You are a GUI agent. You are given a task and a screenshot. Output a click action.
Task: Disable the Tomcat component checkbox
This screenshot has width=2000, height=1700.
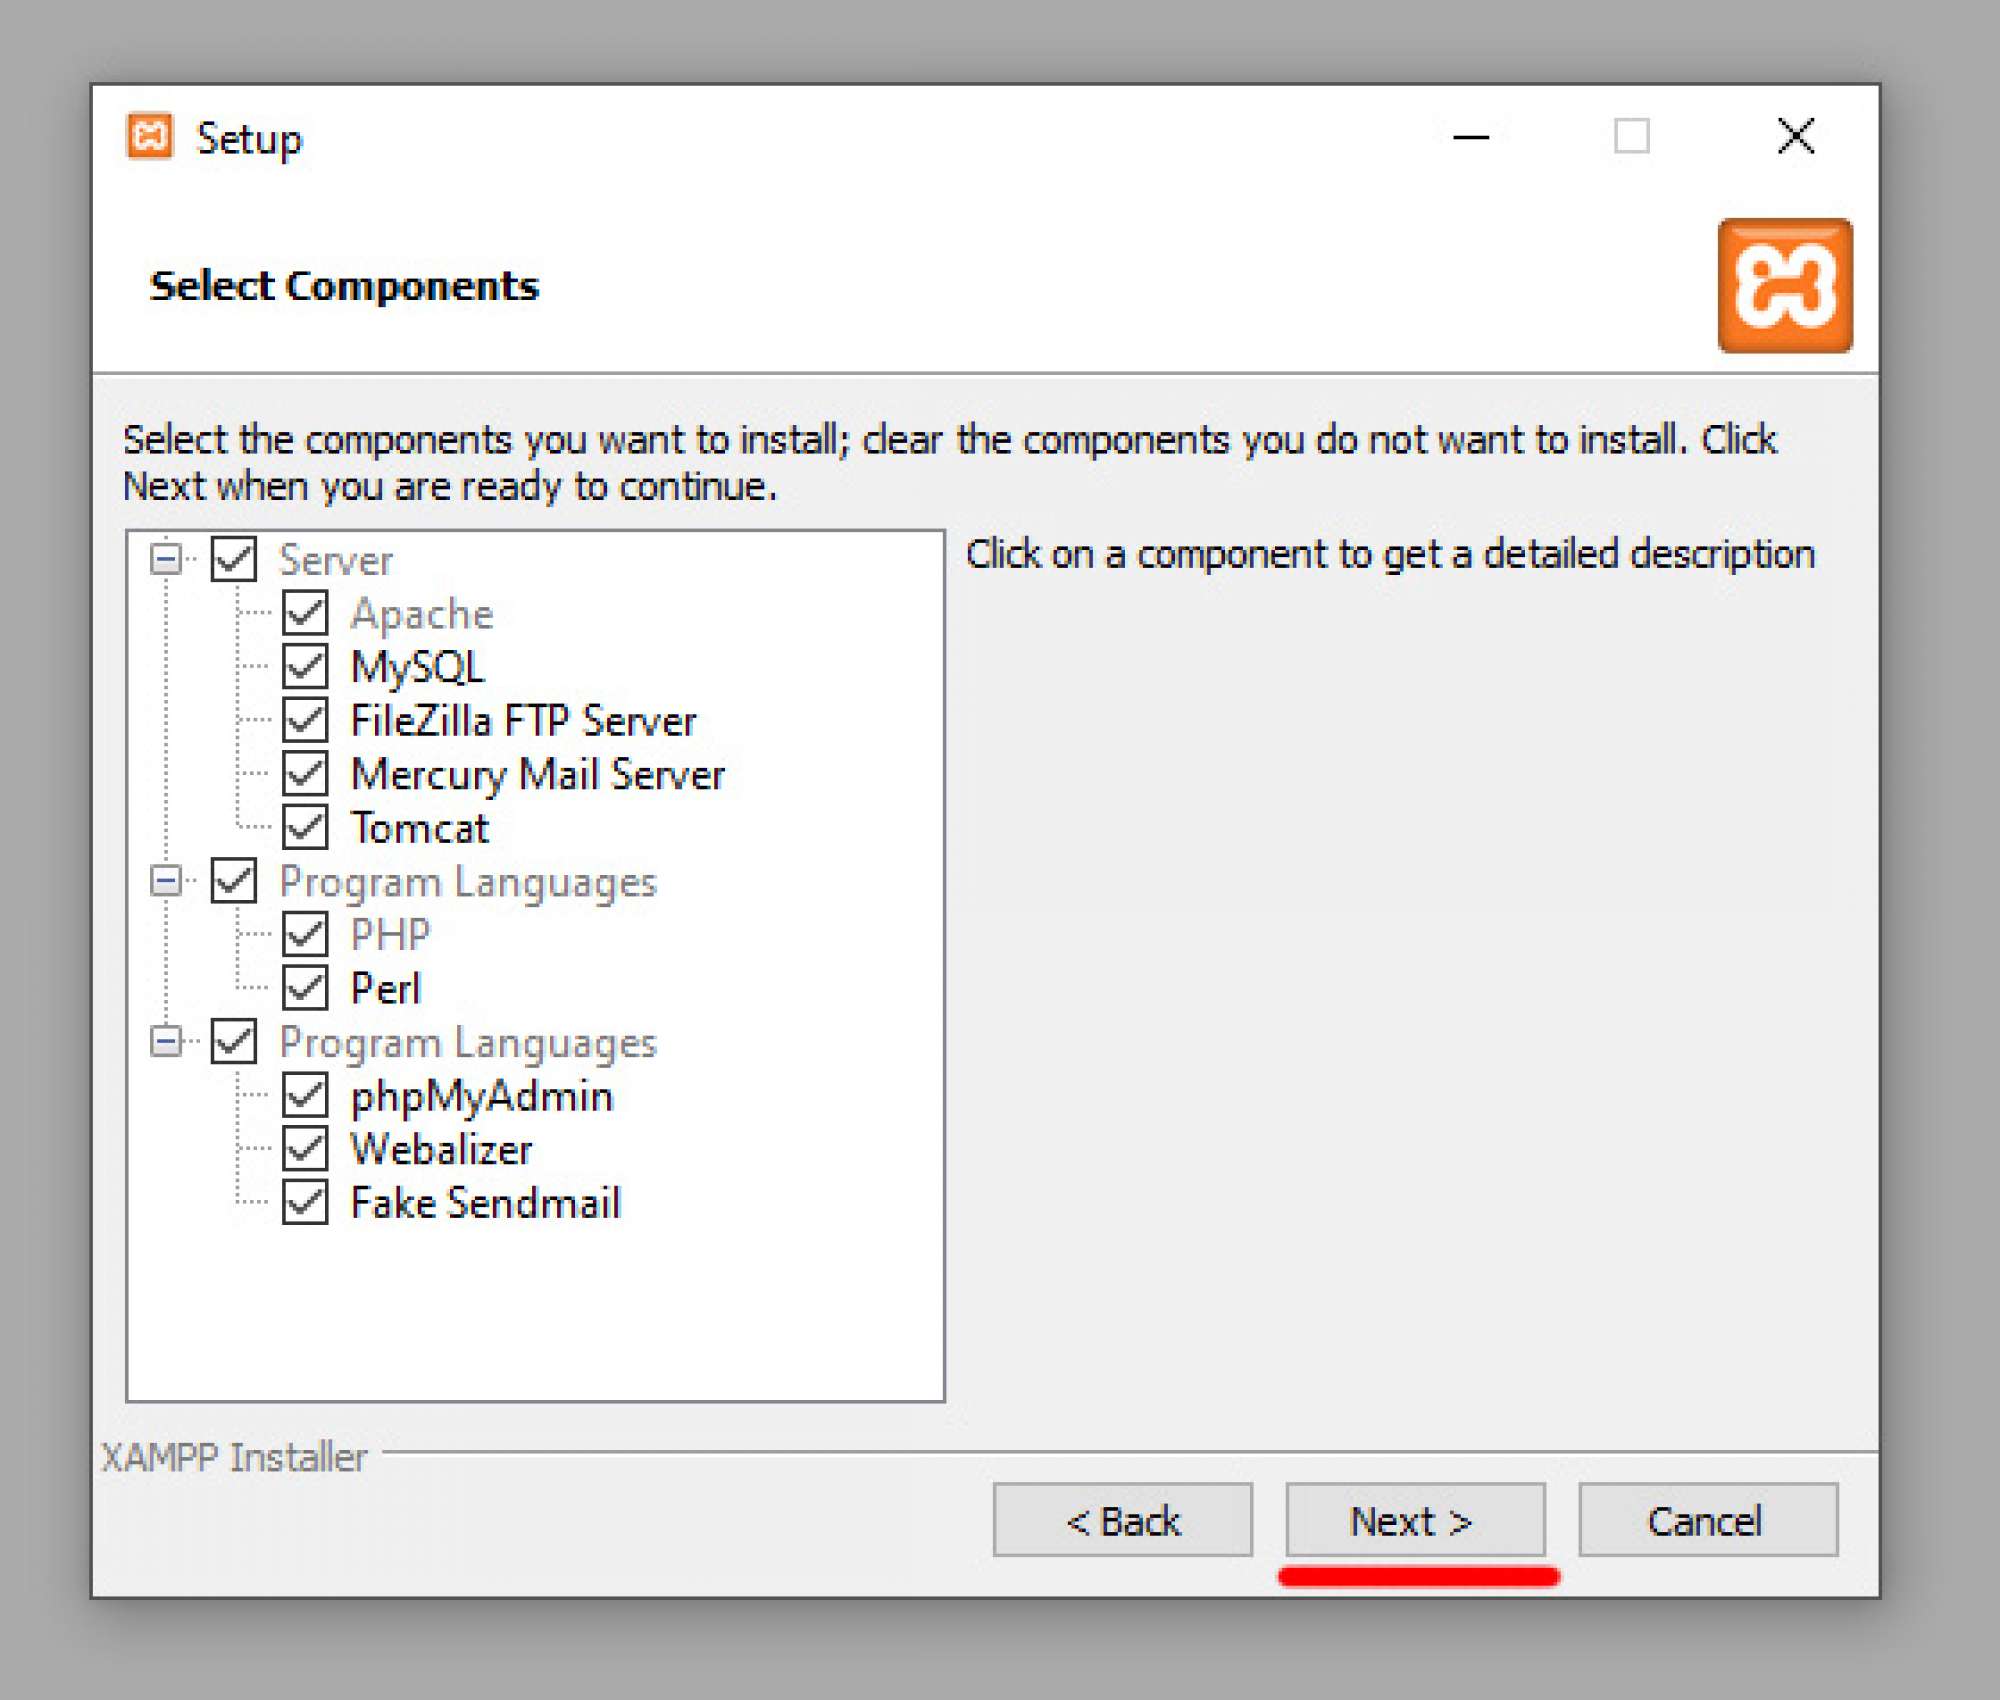pyautogui.click(x=305, y=828)
